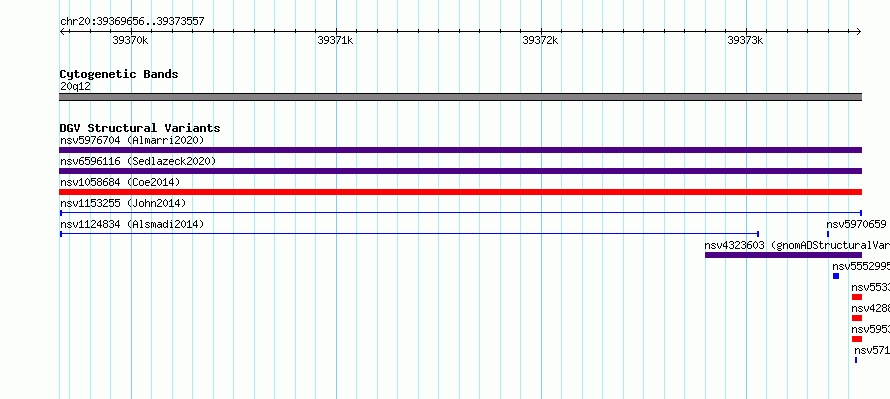
Task: Click the 20q12 band label
Action: 75,87
